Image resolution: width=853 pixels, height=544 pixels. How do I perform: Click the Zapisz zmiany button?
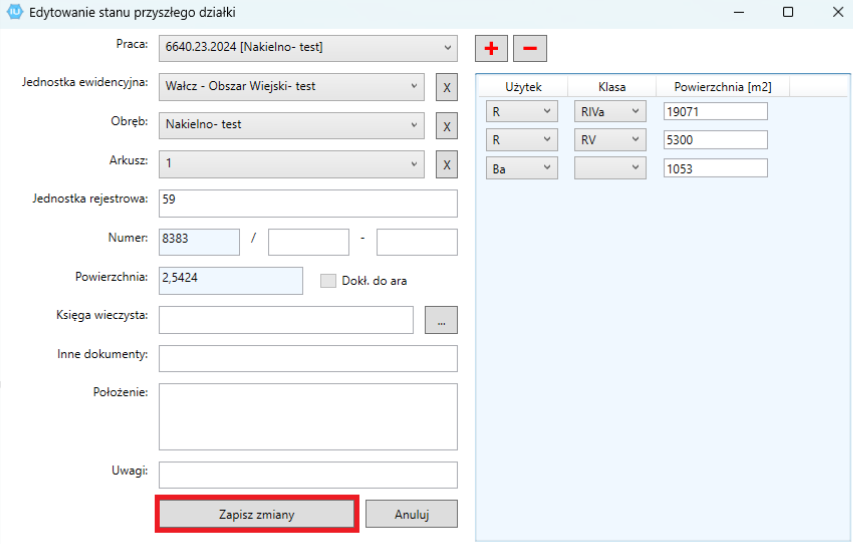(257, 514)
